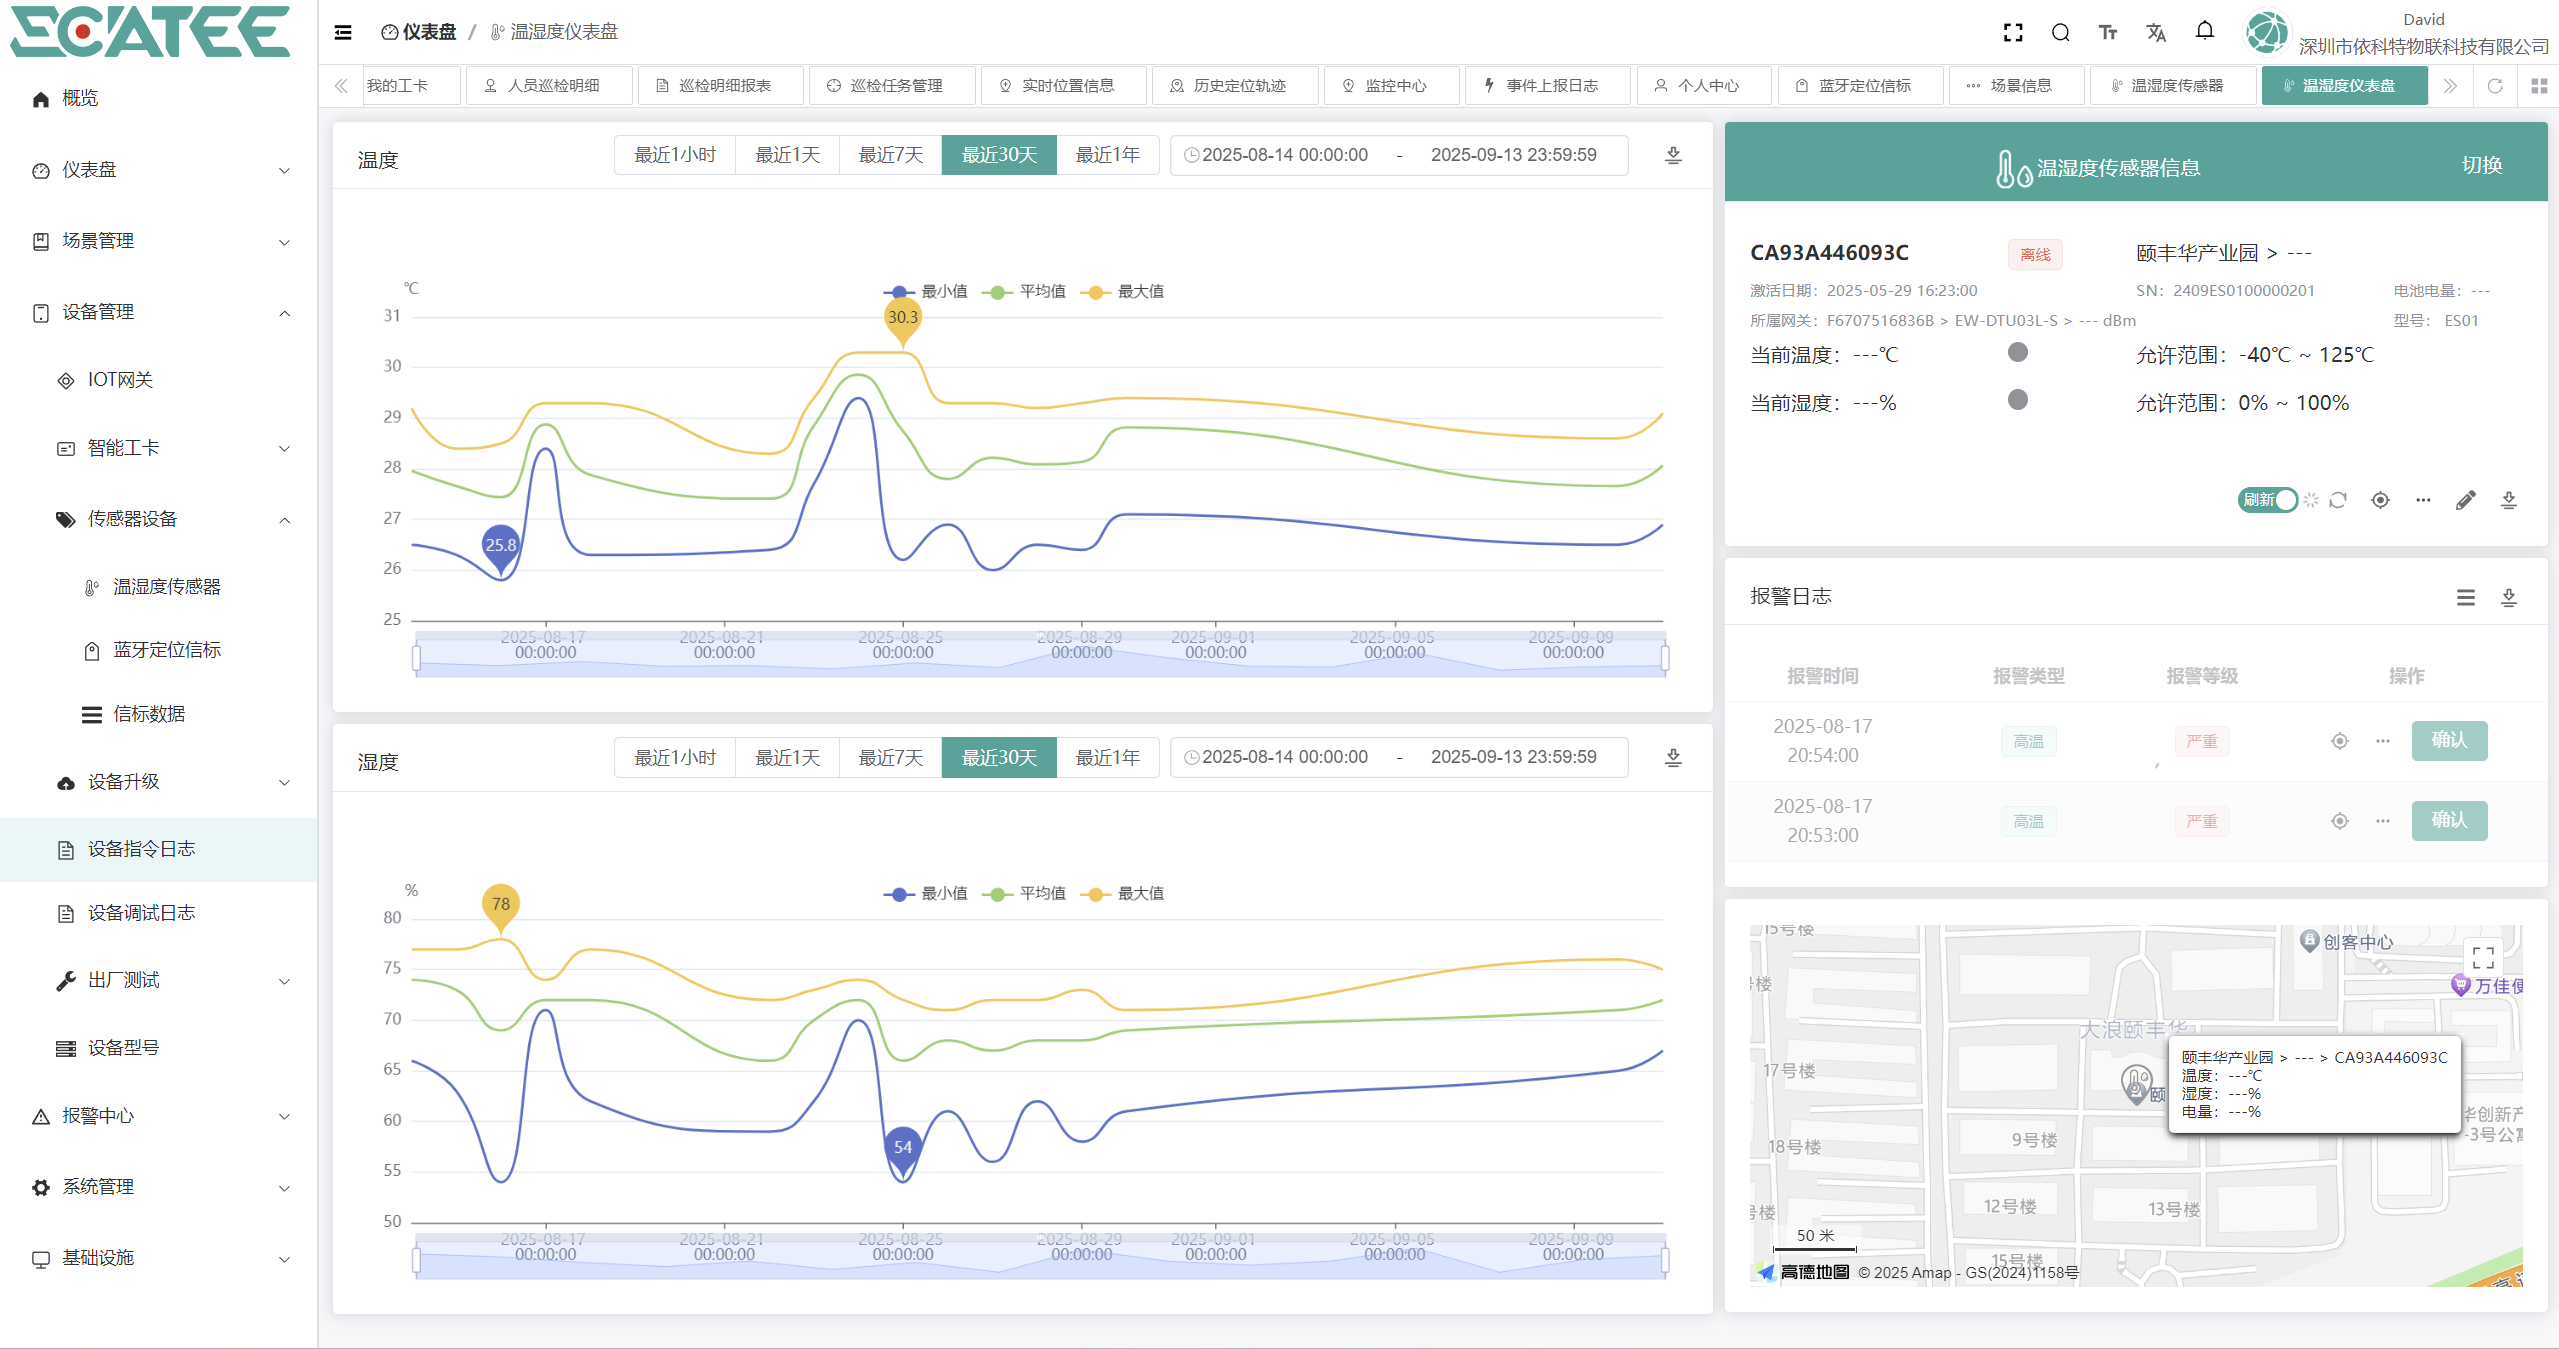Click the fullscreen icon in top header
The image size is (2559, 1349).
pyautogui.click(x=2013, y=33)
